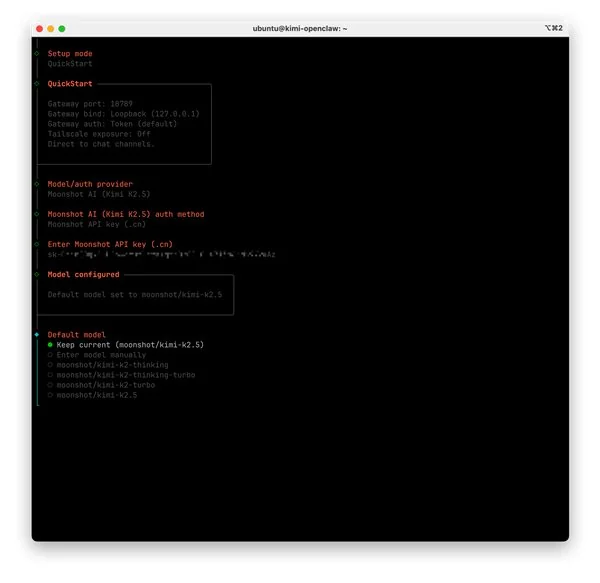Click the Enter Moonshot API key (.cn) heading
The height and width of the screenshot is (583, 600).
[110, 244]
